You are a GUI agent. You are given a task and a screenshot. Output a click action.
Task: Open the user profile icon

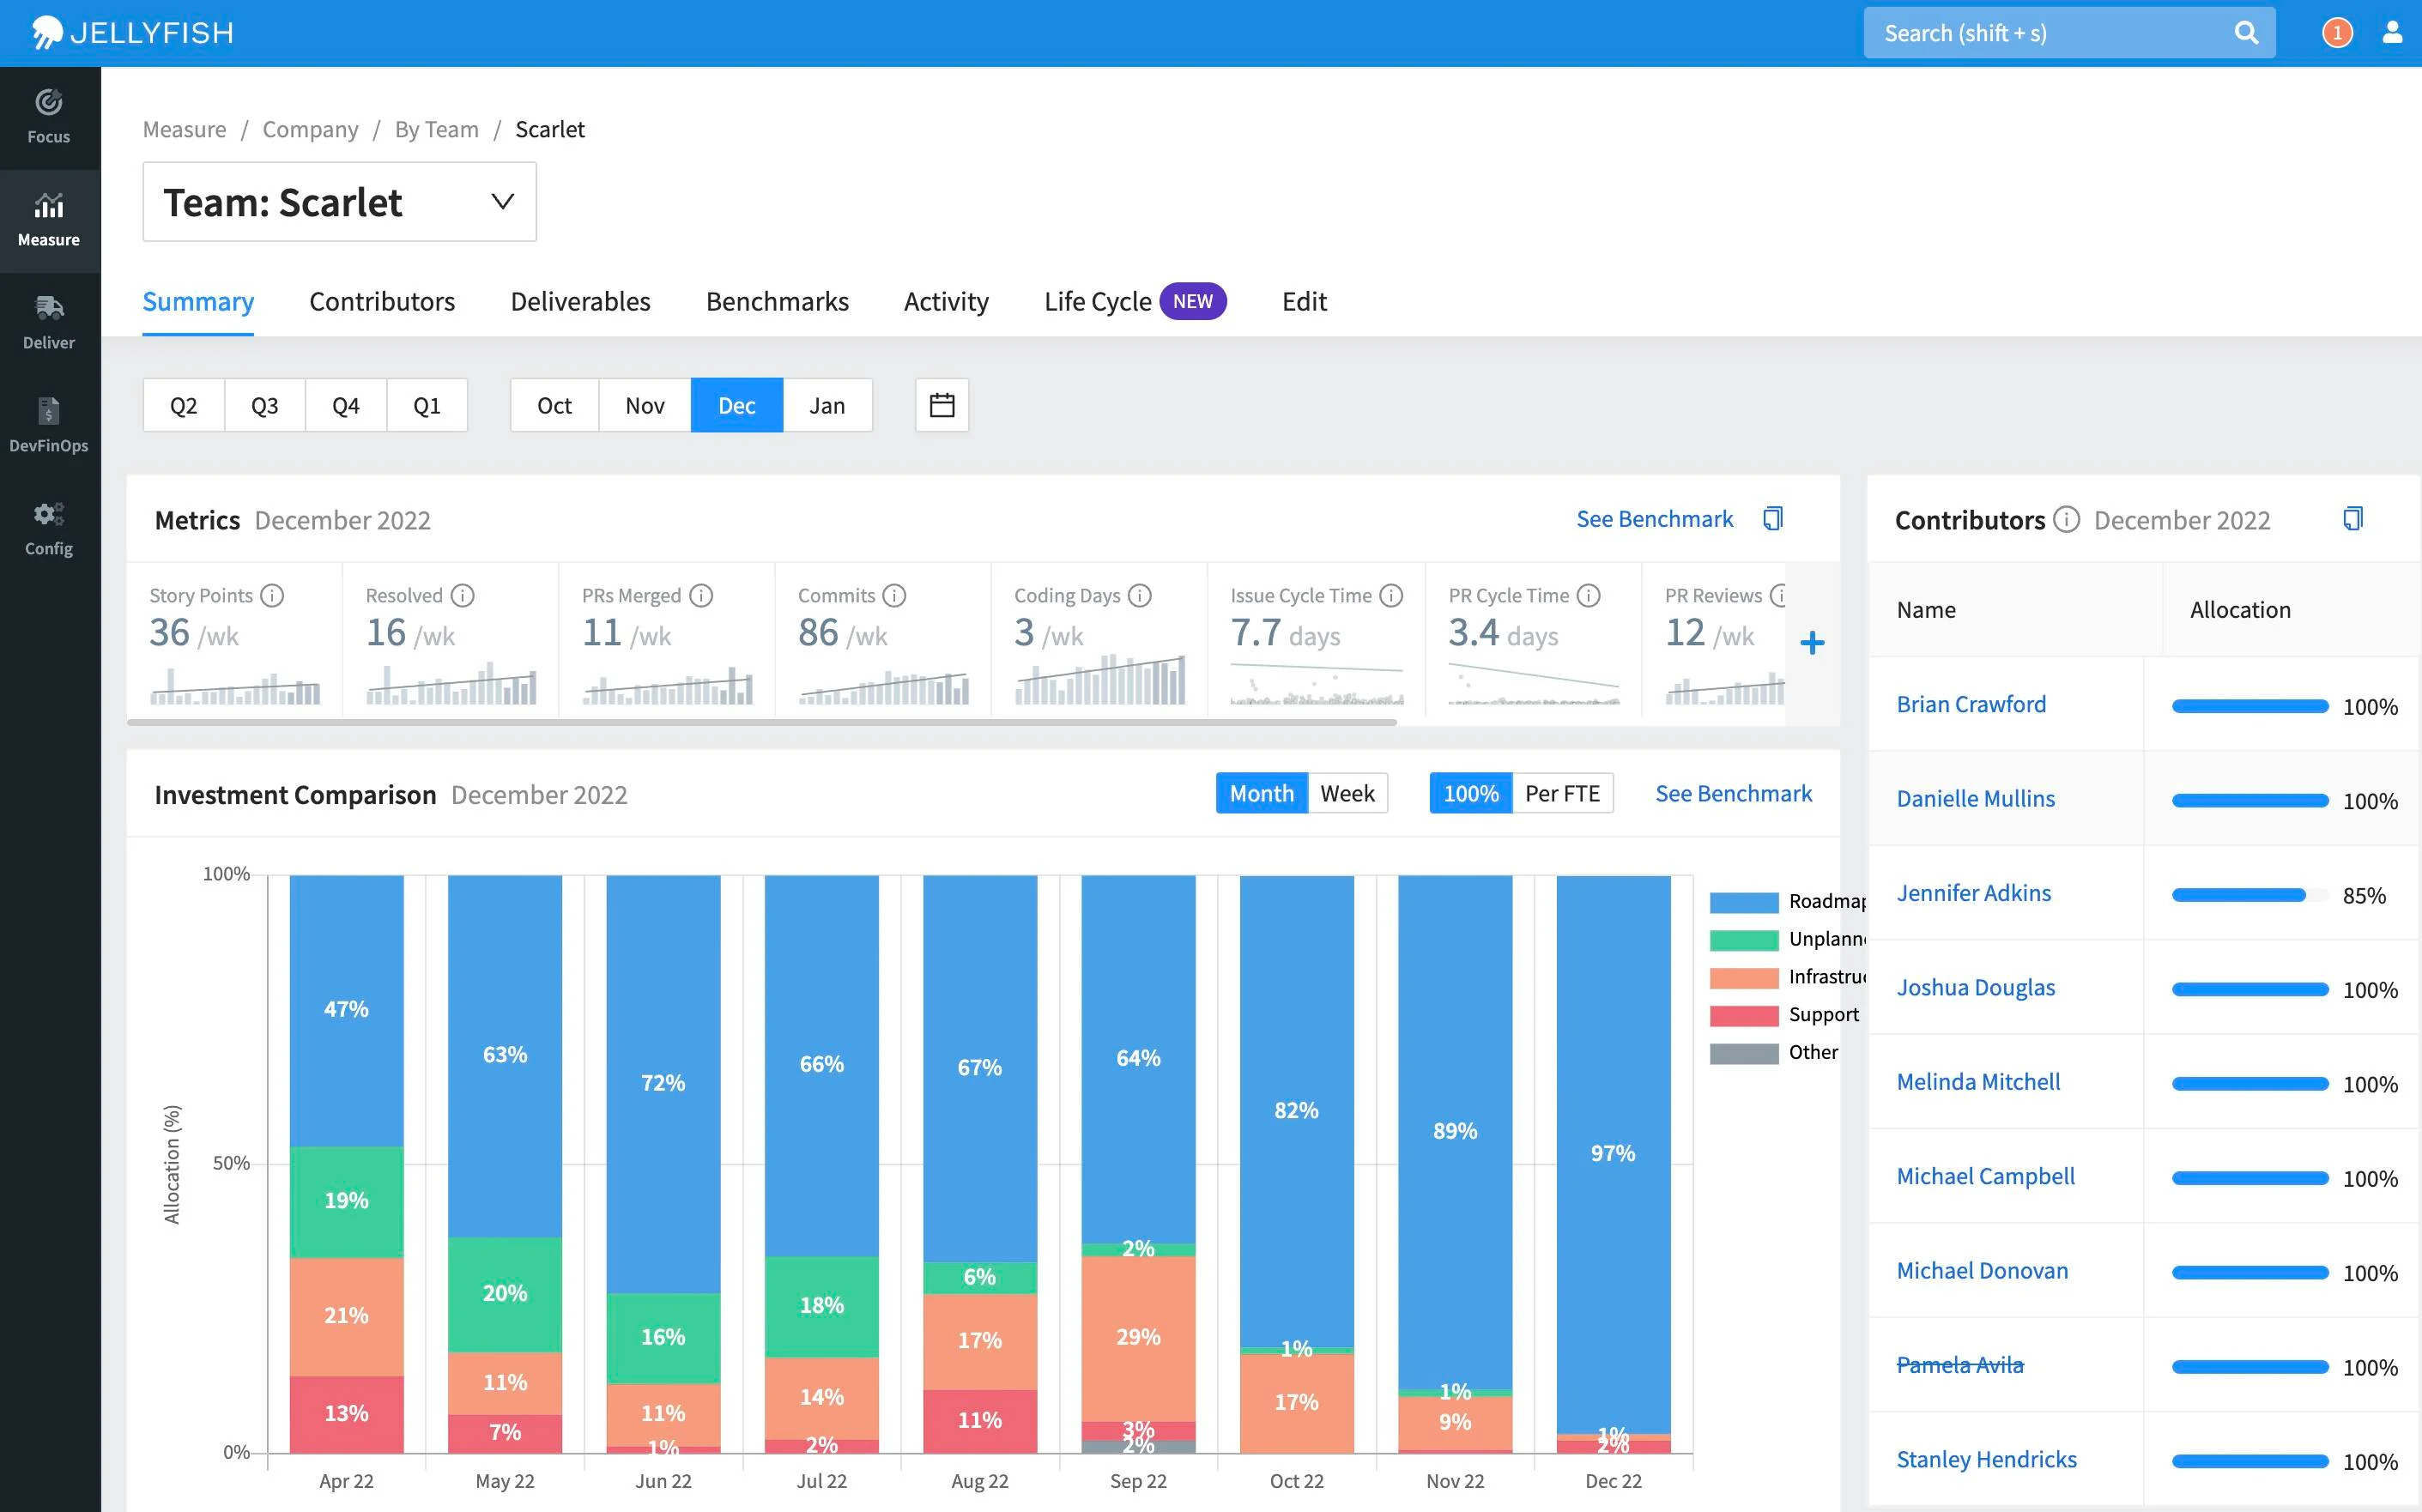pyautogui.click(x=2392, y=33)
